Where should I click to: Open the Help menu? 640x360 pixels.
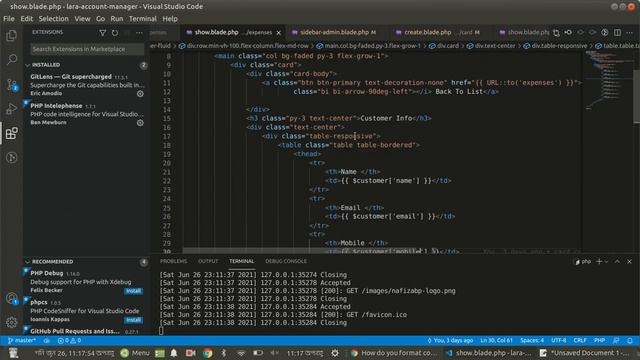pyautogui.click(x=170, y=19)
